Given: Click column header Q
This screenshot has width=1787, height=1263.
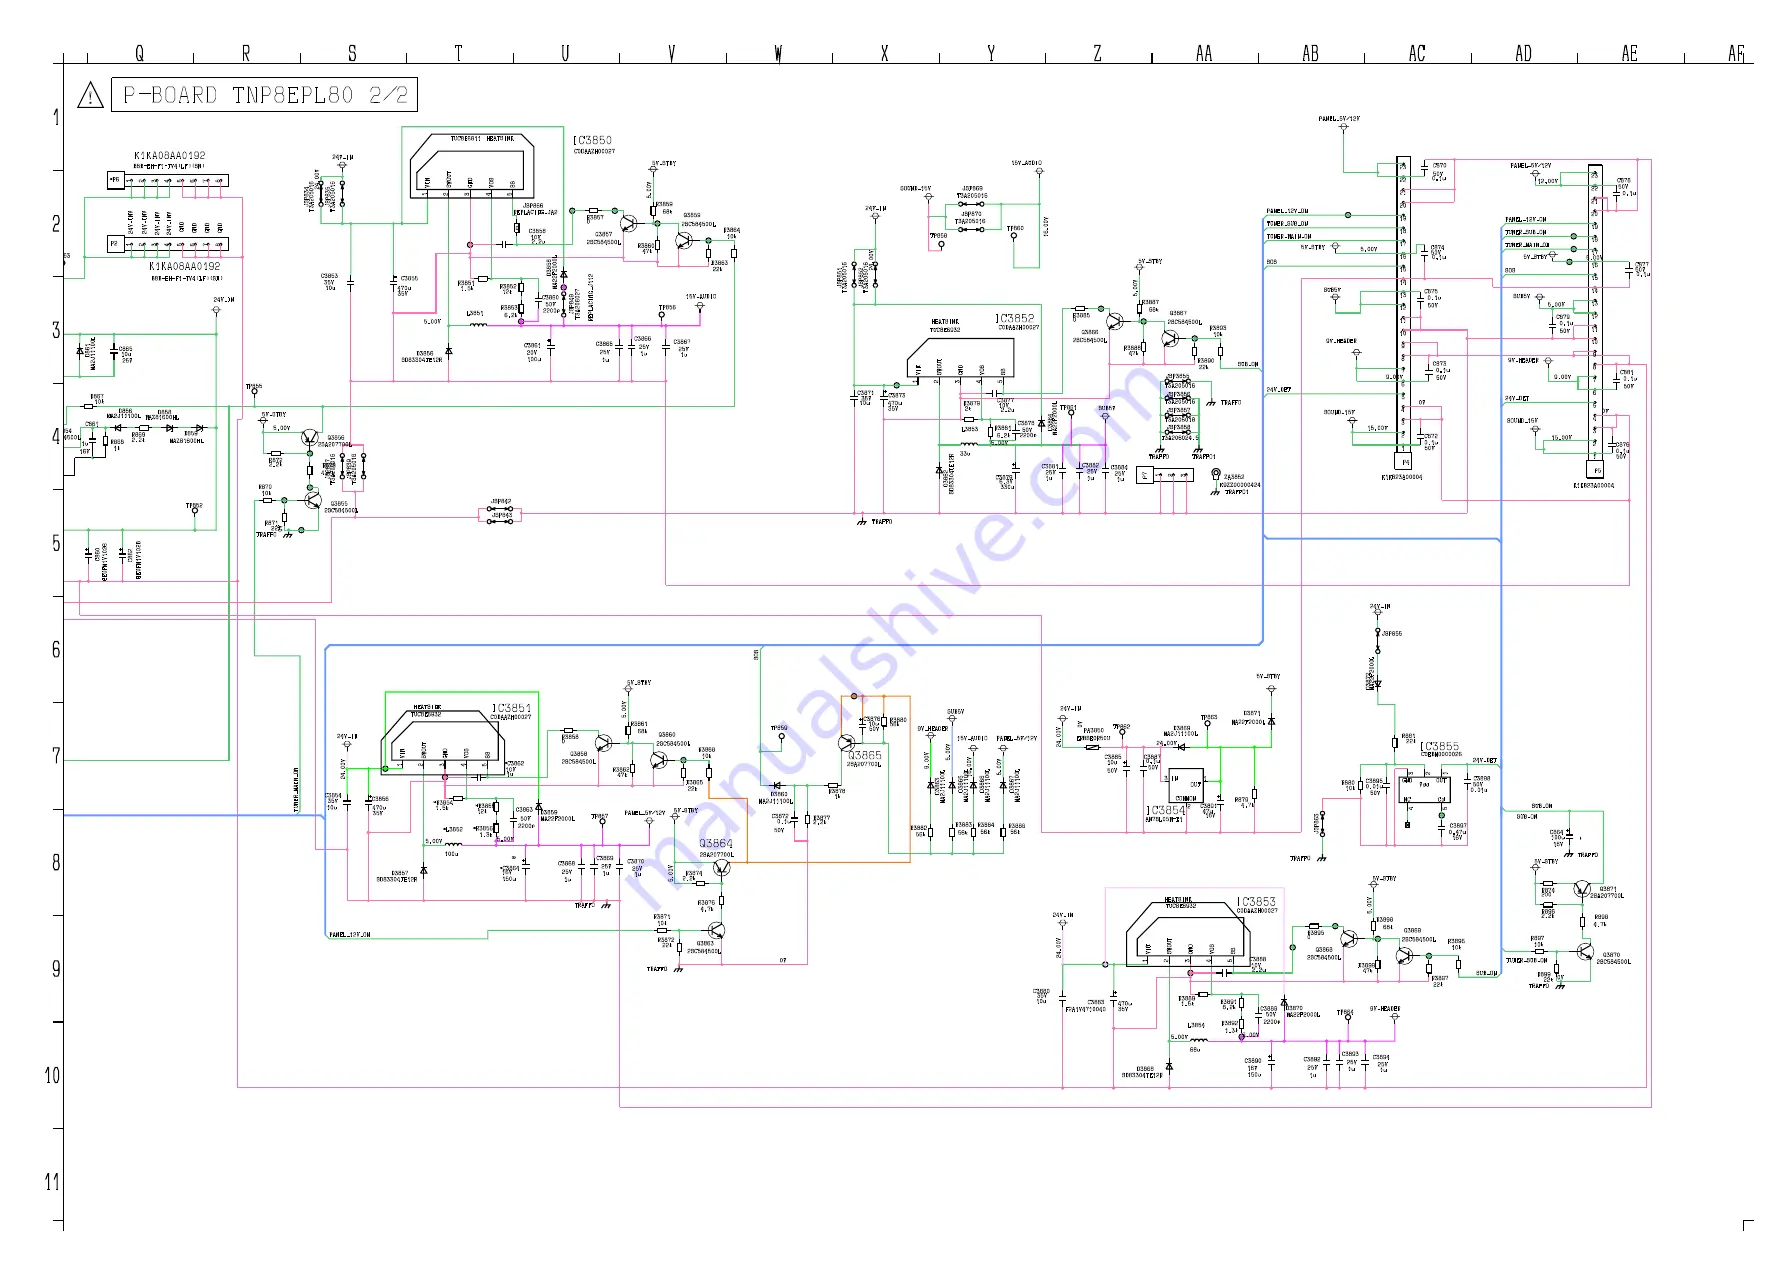Looking at the screenshot, I should coord(139,53).
